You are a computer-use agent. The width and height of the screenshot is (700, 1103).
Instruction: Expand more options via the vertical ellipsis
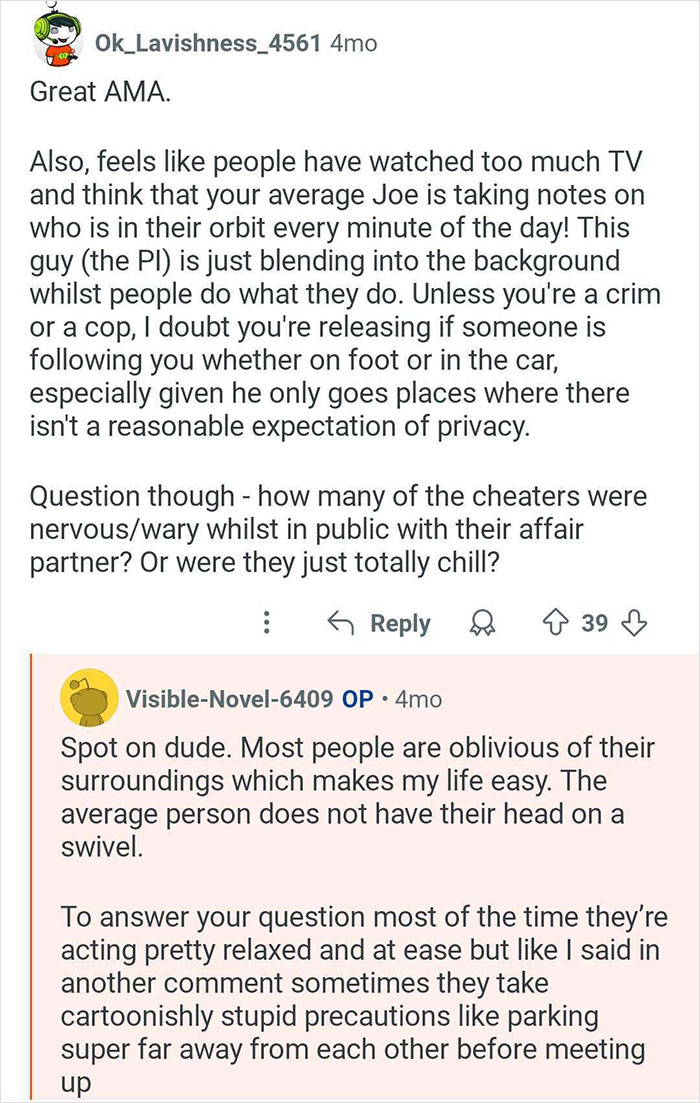point(265,623)
